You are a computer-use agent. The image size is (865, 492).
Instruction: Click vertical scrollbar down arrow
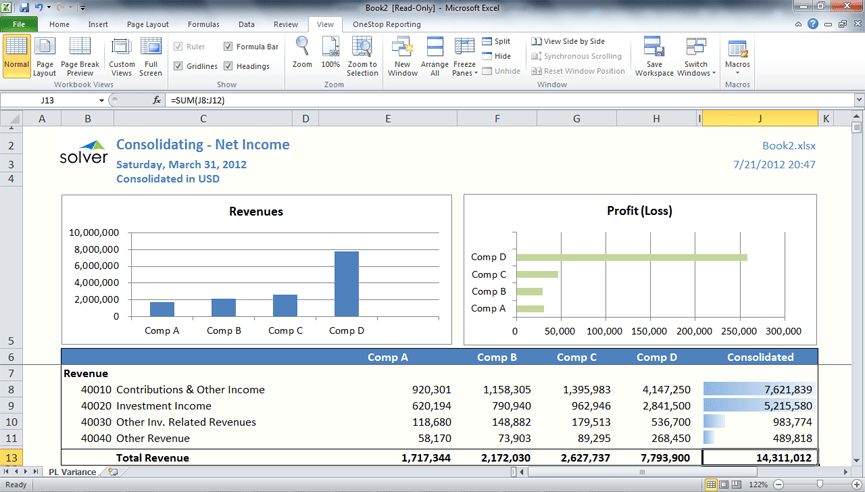coord(856,460)
